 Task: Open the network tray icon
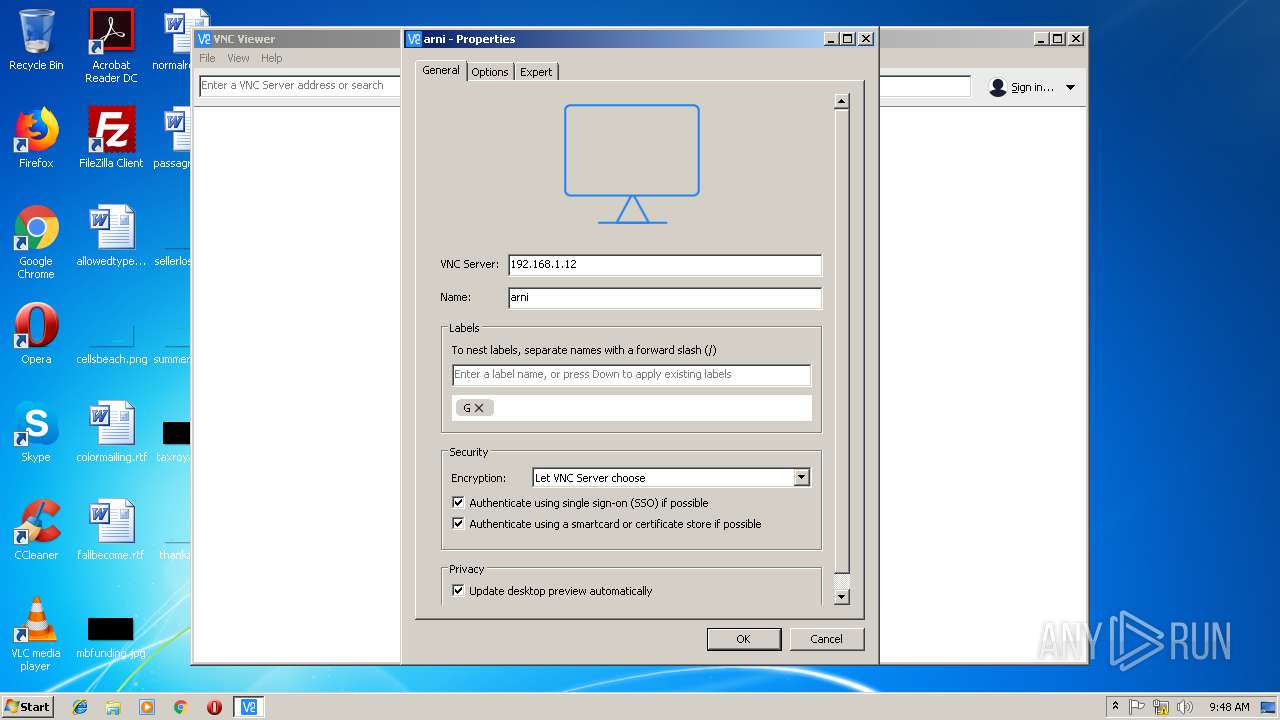(x=1161, y=707)
